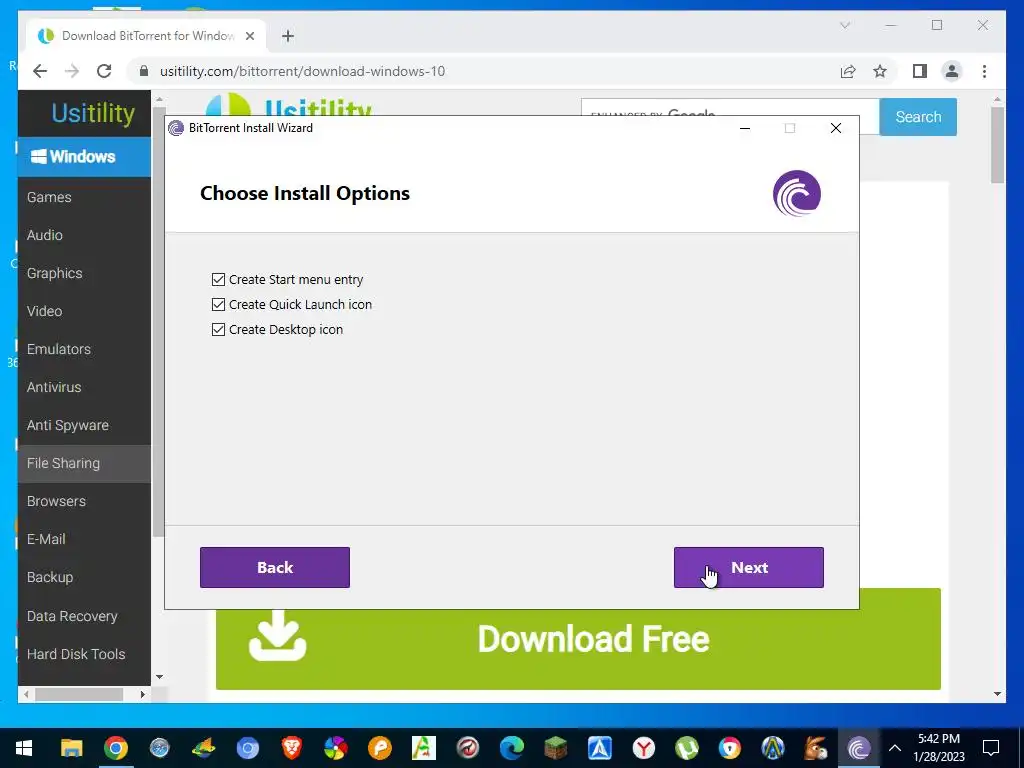The image size is (1024, 768).
Task: Click the Chrome back arrow
Action: 40,71
